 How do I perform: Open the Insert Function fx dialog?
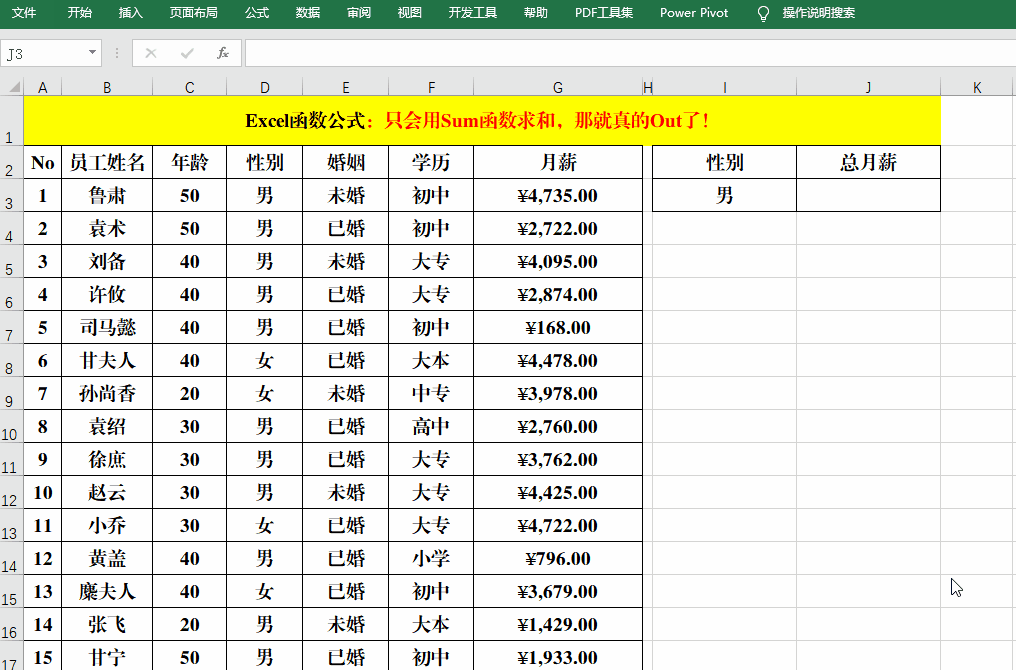(x=222, y=53)
